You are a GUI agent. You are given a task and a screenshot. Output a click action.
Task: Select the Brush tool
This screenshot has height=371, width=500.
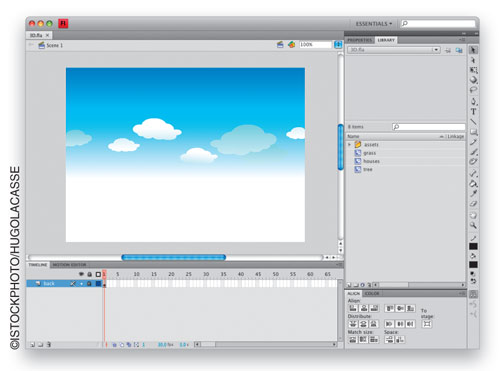pos(473,152)
